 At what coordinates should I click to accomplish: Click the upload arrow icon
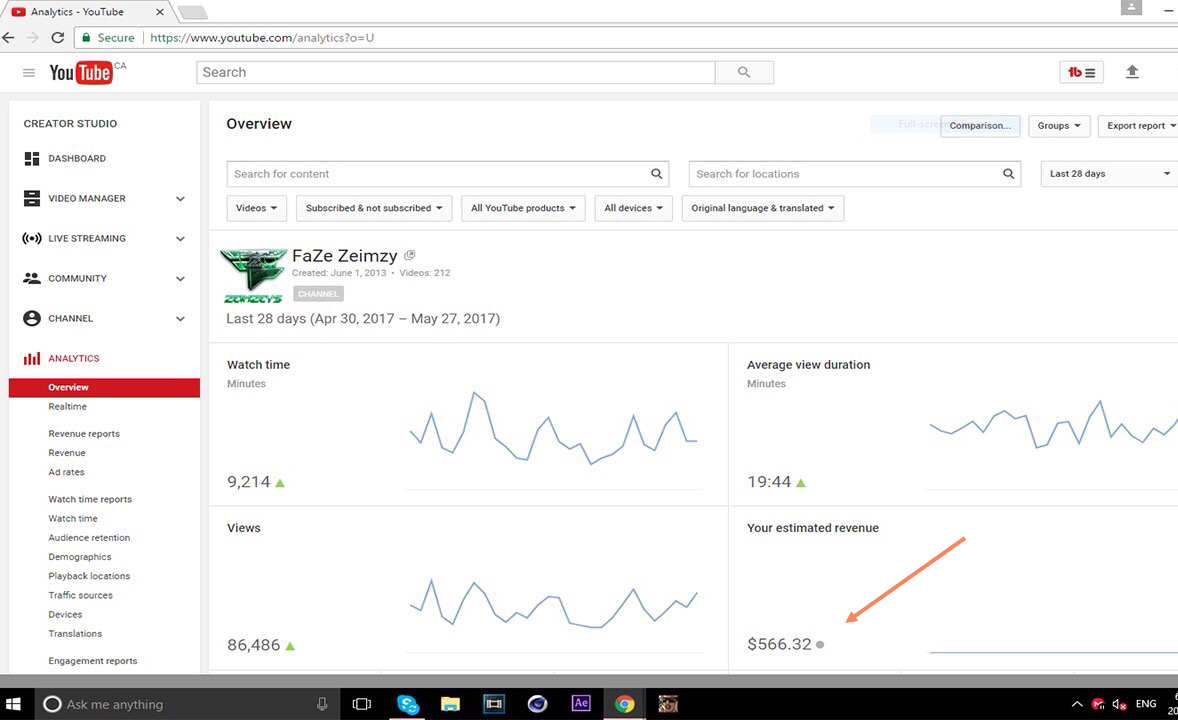click(1132, 72)
